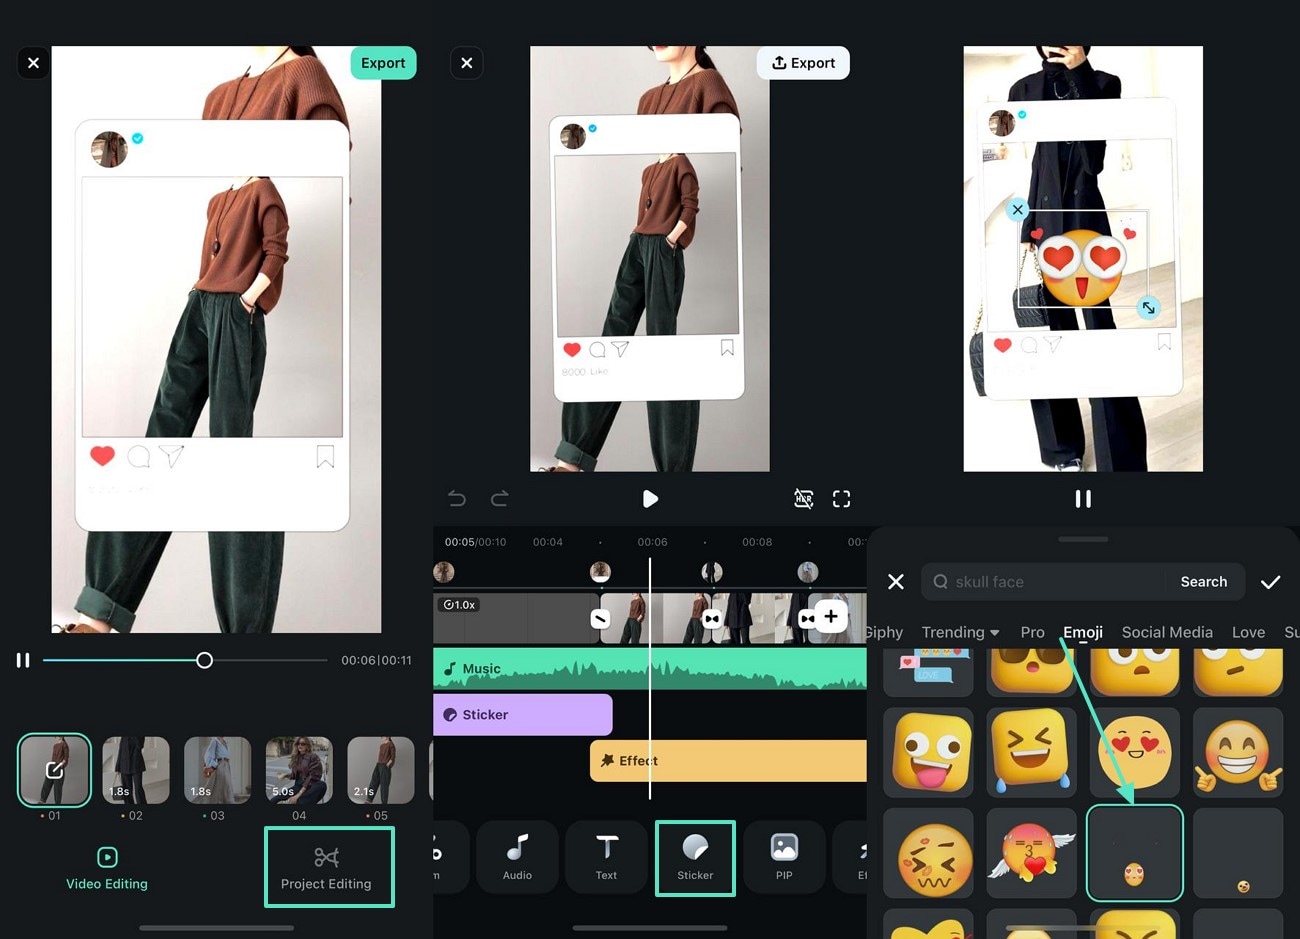
Task: Select the yellow Effect track
Action: click(x=728, y=761)
